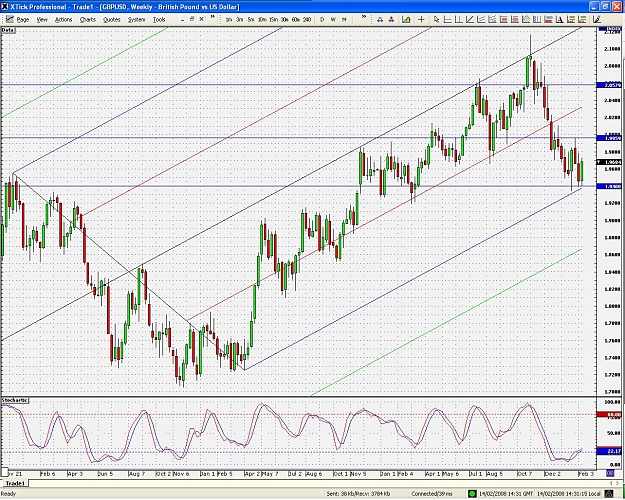Image resolution: width=625 pixels, height=500 pixels.
Task: Click the Connected/39 ms status text
Action: pos(432,494)
